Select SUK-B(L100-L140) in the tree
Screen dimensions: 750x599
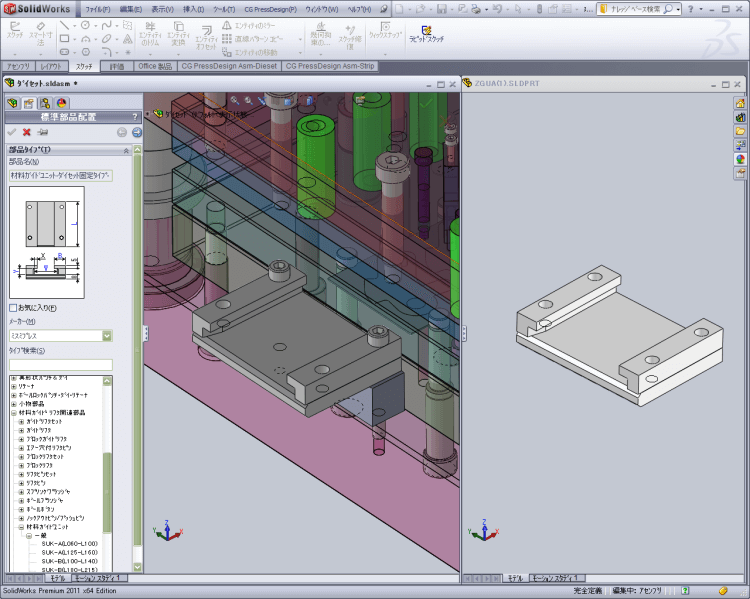(69, 561)
